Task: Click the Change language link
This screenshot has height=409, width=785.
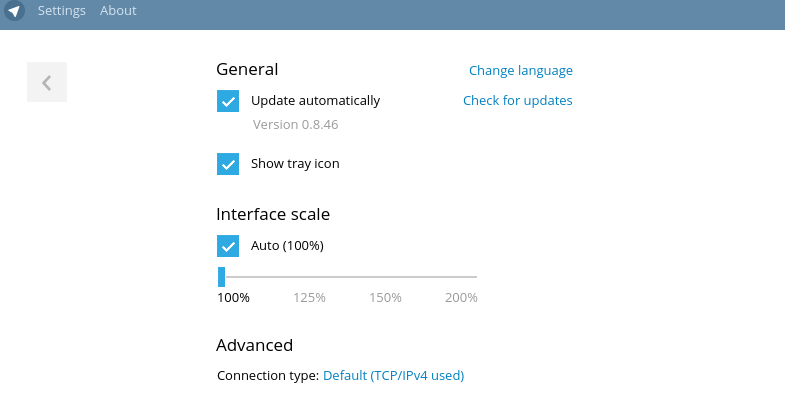Action: 520,71
